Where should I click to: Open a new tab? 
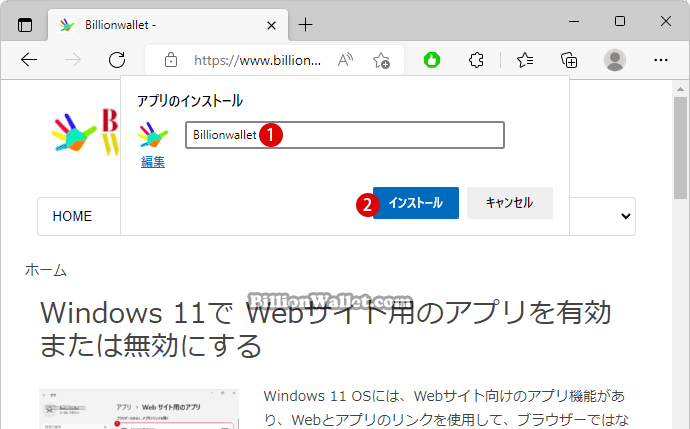305,25
